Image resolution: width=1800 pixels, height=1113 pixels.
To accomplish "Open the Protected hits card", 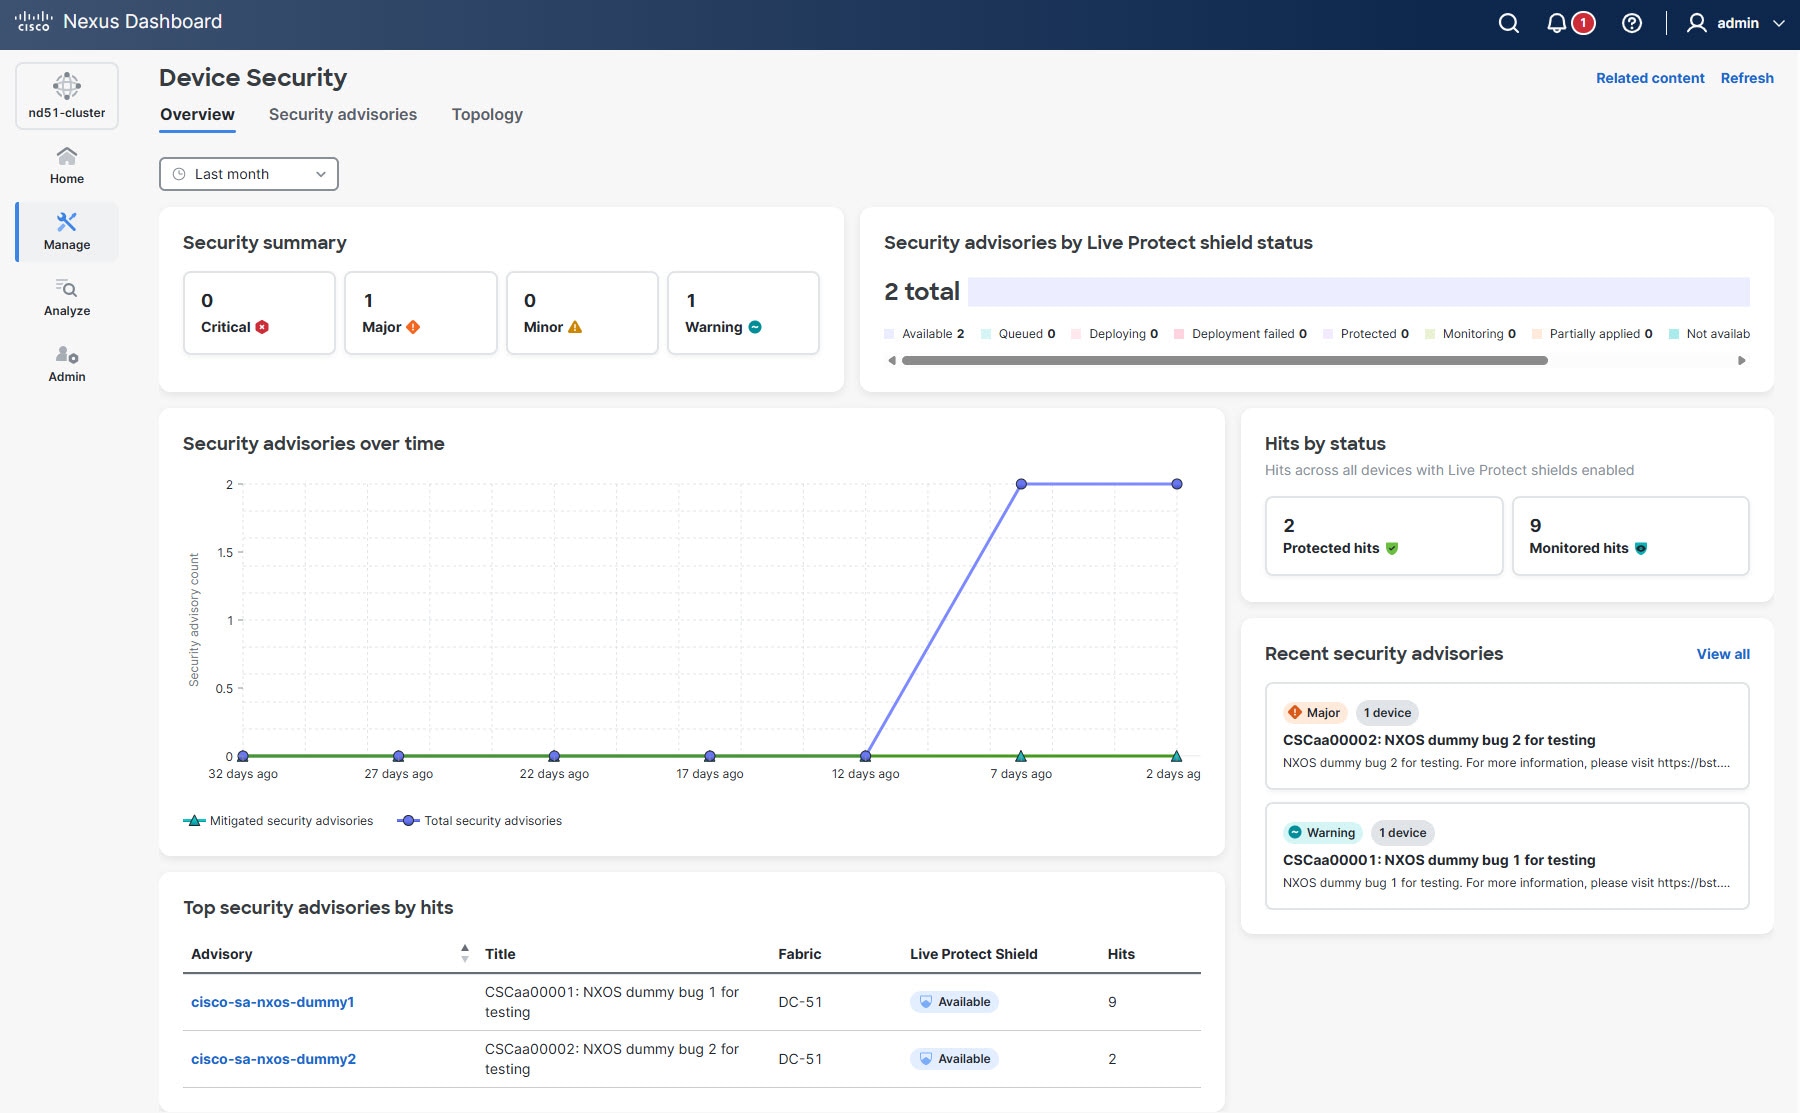I will point(1384,536).
